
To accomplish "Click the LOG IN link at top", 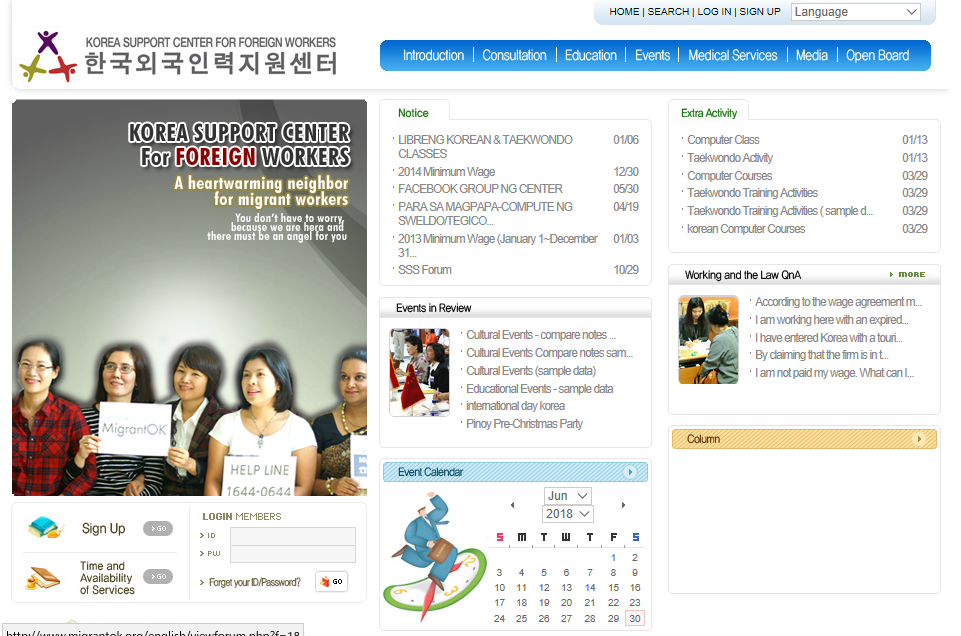I will click(714, 12).
